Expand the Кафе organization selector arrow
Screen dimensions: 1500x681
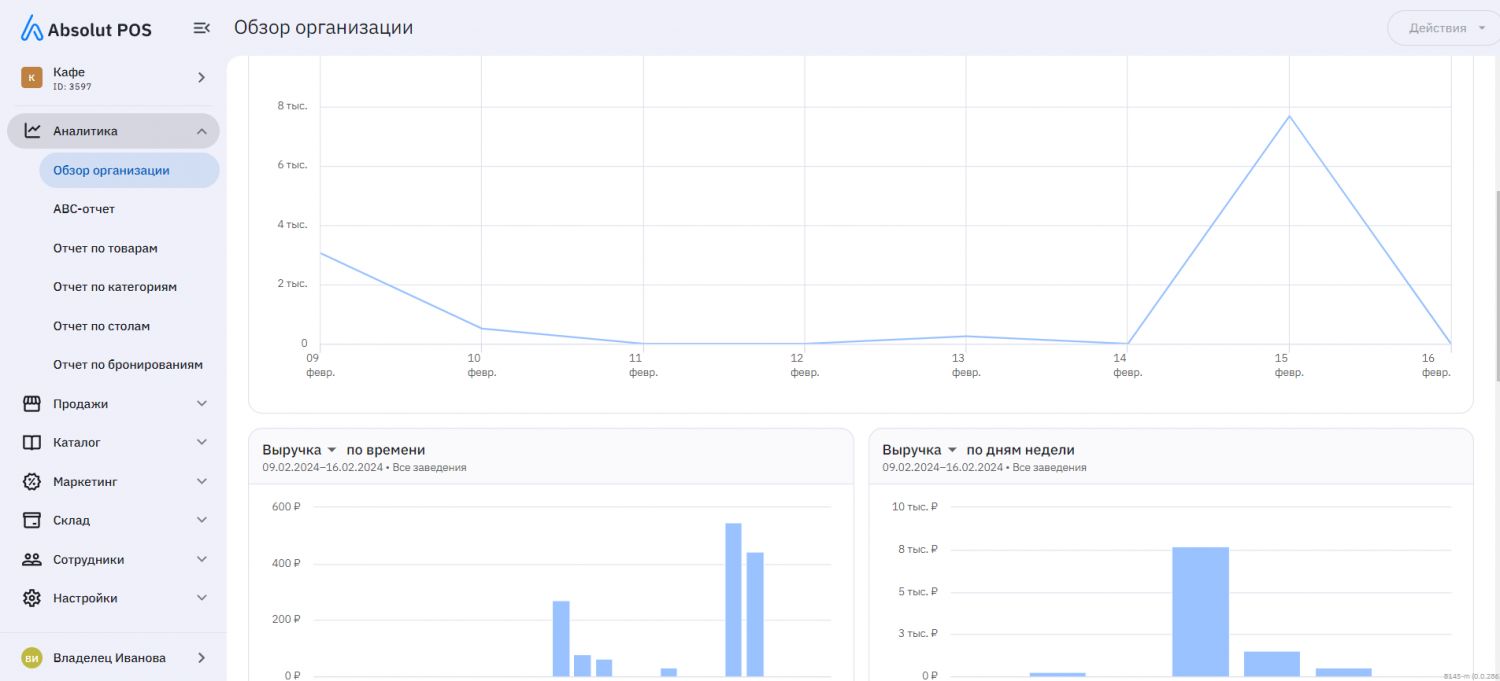tap(201, 77)
